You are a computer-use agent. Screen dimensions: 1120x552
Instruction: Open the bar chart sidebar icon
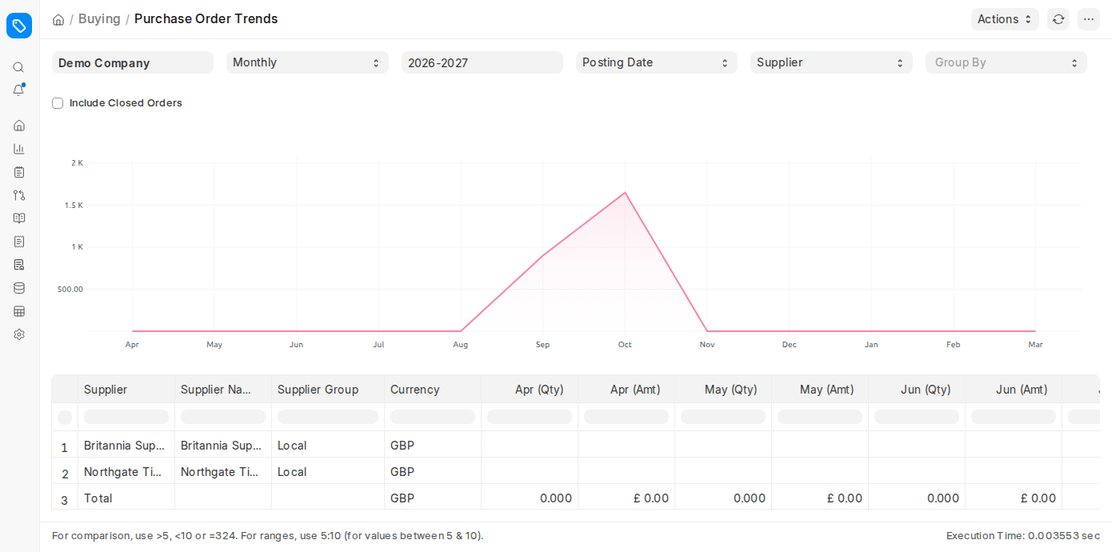point(19,149)
